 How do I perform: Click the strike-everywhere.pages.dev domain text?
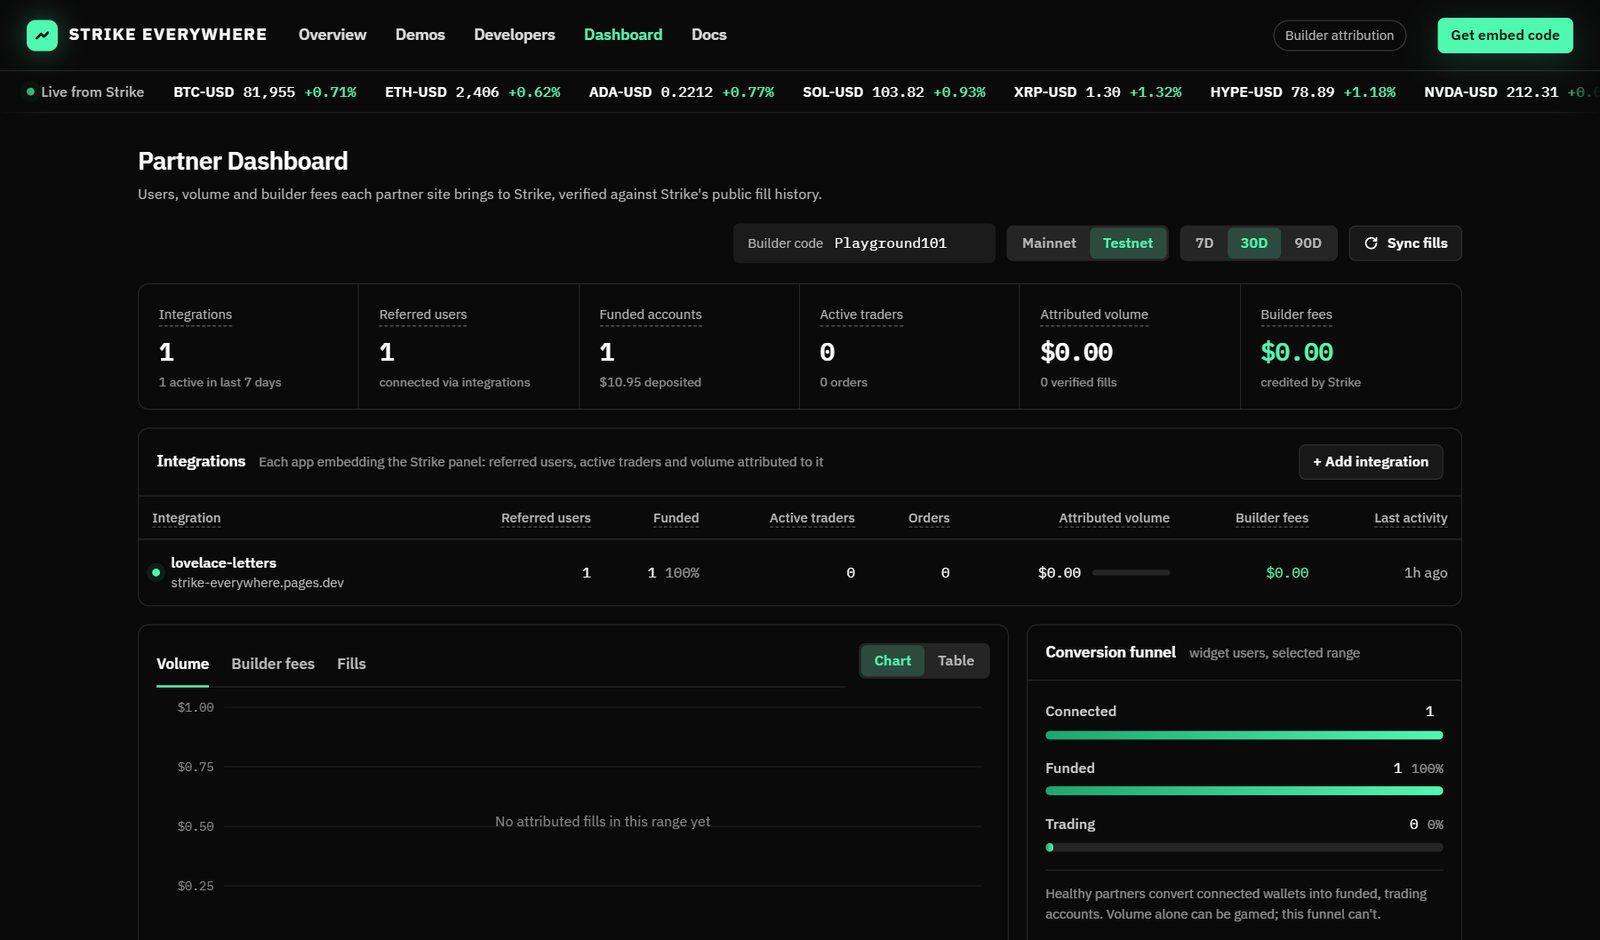257,583
